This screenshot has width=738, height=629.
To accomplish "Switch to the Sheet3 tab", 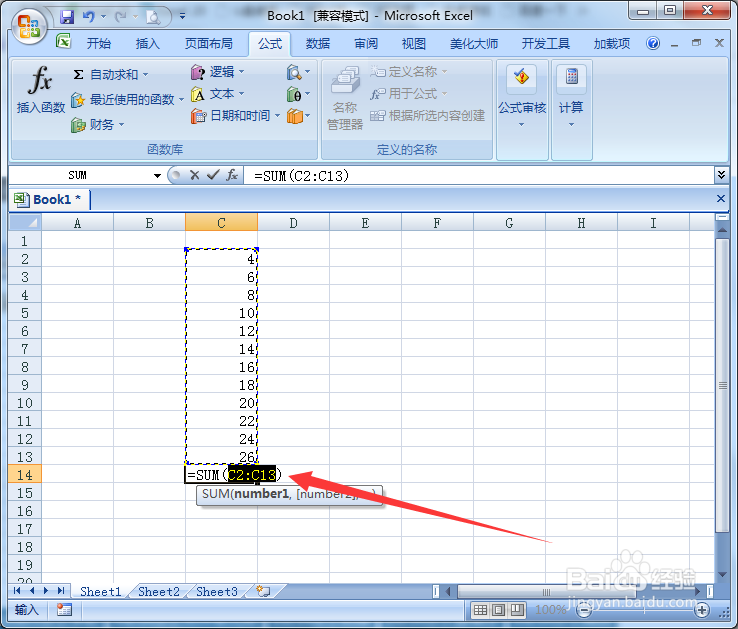I will [x=217, y=591].
